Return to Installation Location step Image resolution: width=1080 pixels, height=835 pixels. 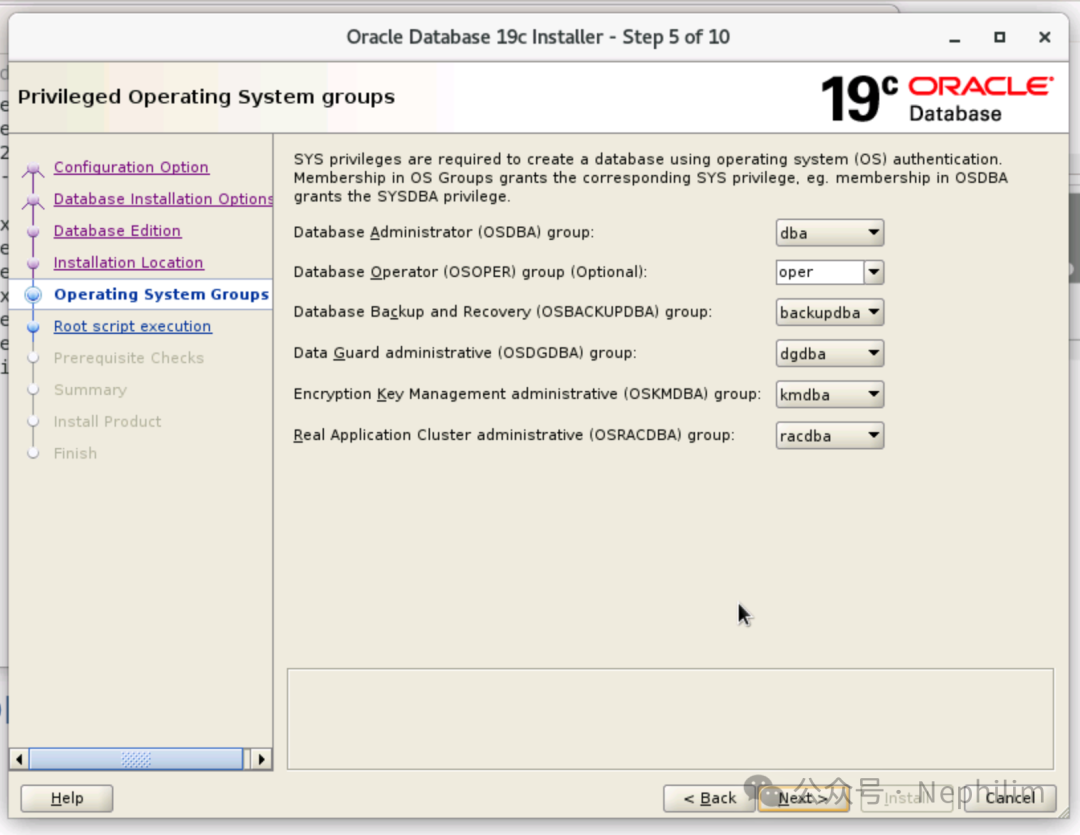coord(128,262)
